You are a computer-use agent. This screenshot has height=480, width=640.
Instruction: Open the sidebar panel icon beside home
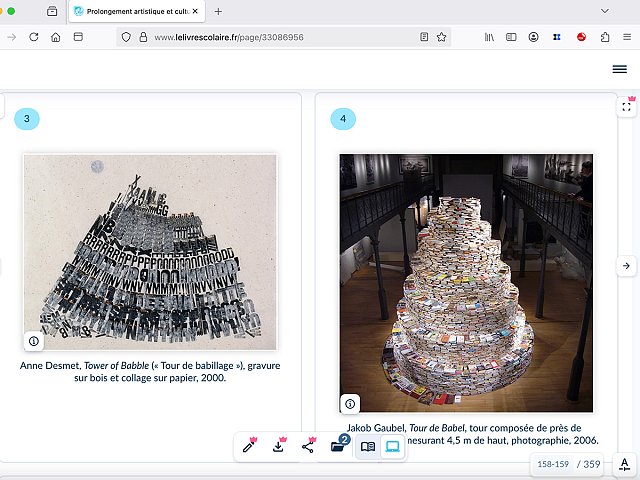(78, 37)
